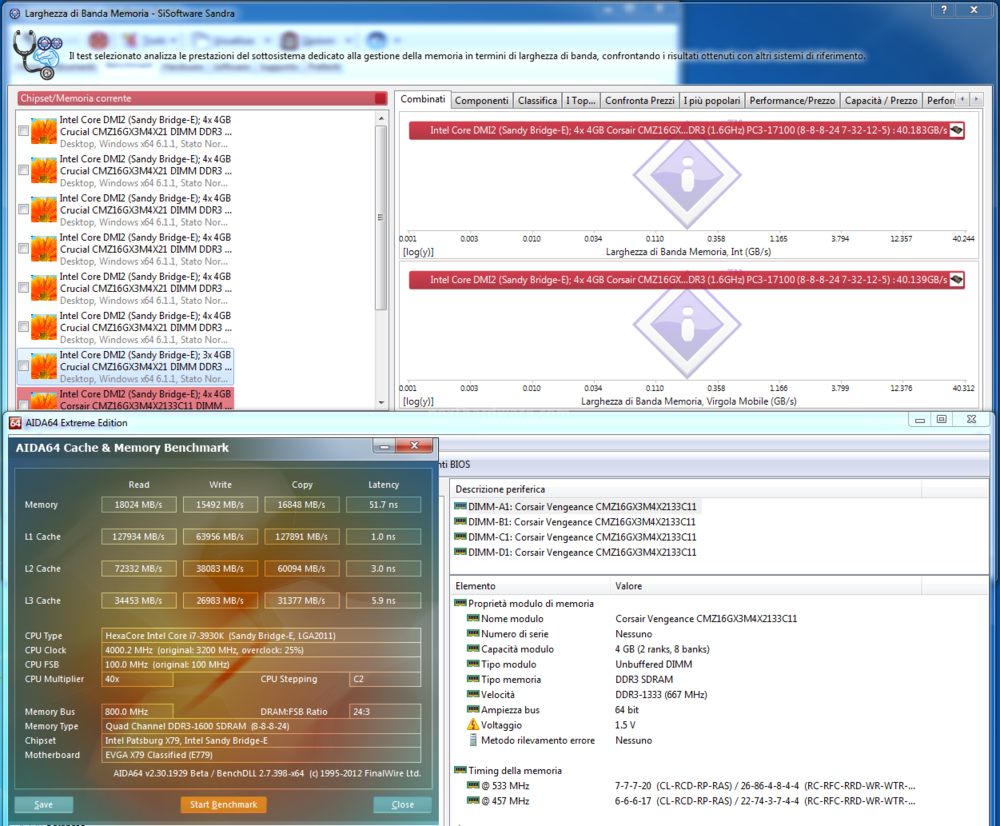Open the Classifica tab

[537, 100]
